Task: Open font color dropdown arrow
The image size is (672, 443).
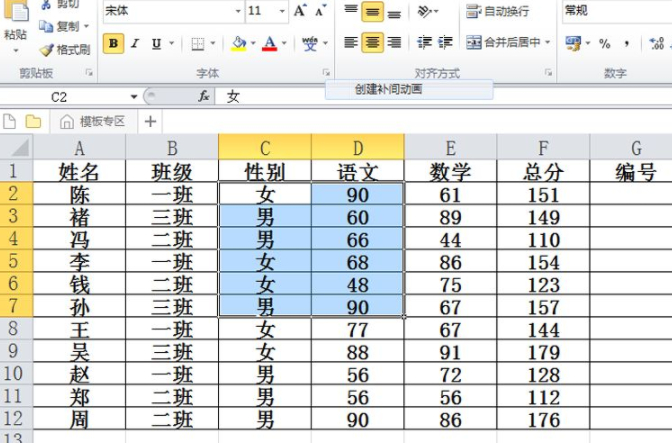Action: pyautogui.click(x=284, y=43)
